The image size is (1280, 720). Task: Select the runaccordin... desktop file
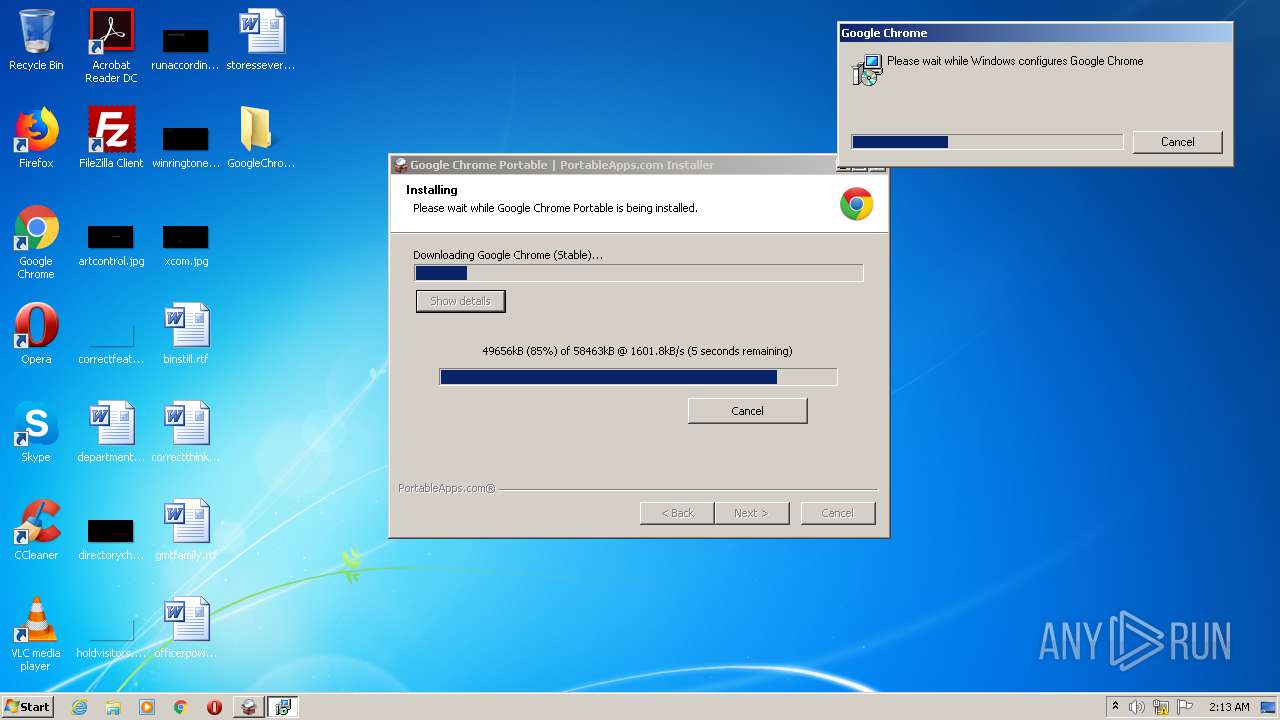[x=185, y=48]
